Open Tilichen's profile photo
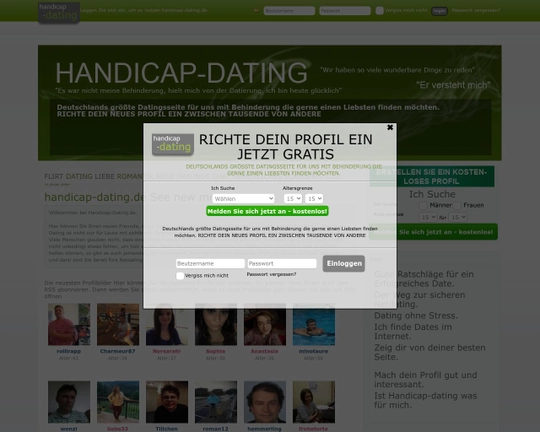The height and width of the screenshot is (432, 540). pos(167,402)
